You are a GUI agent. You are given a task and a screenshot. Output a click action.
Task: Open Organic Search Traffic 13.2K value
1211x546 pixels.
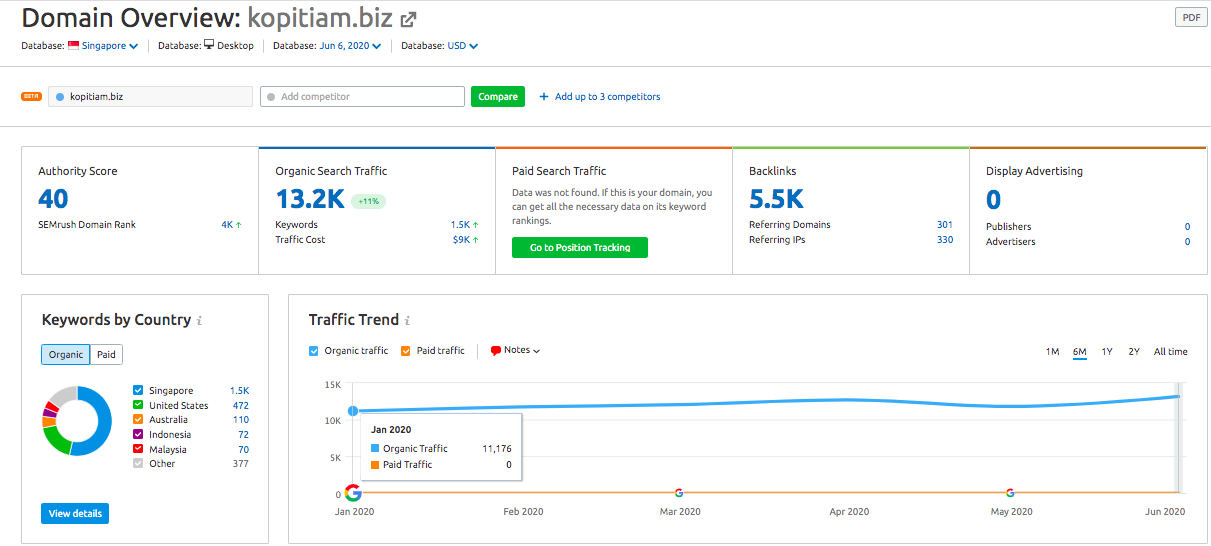[x=310, y=199]
